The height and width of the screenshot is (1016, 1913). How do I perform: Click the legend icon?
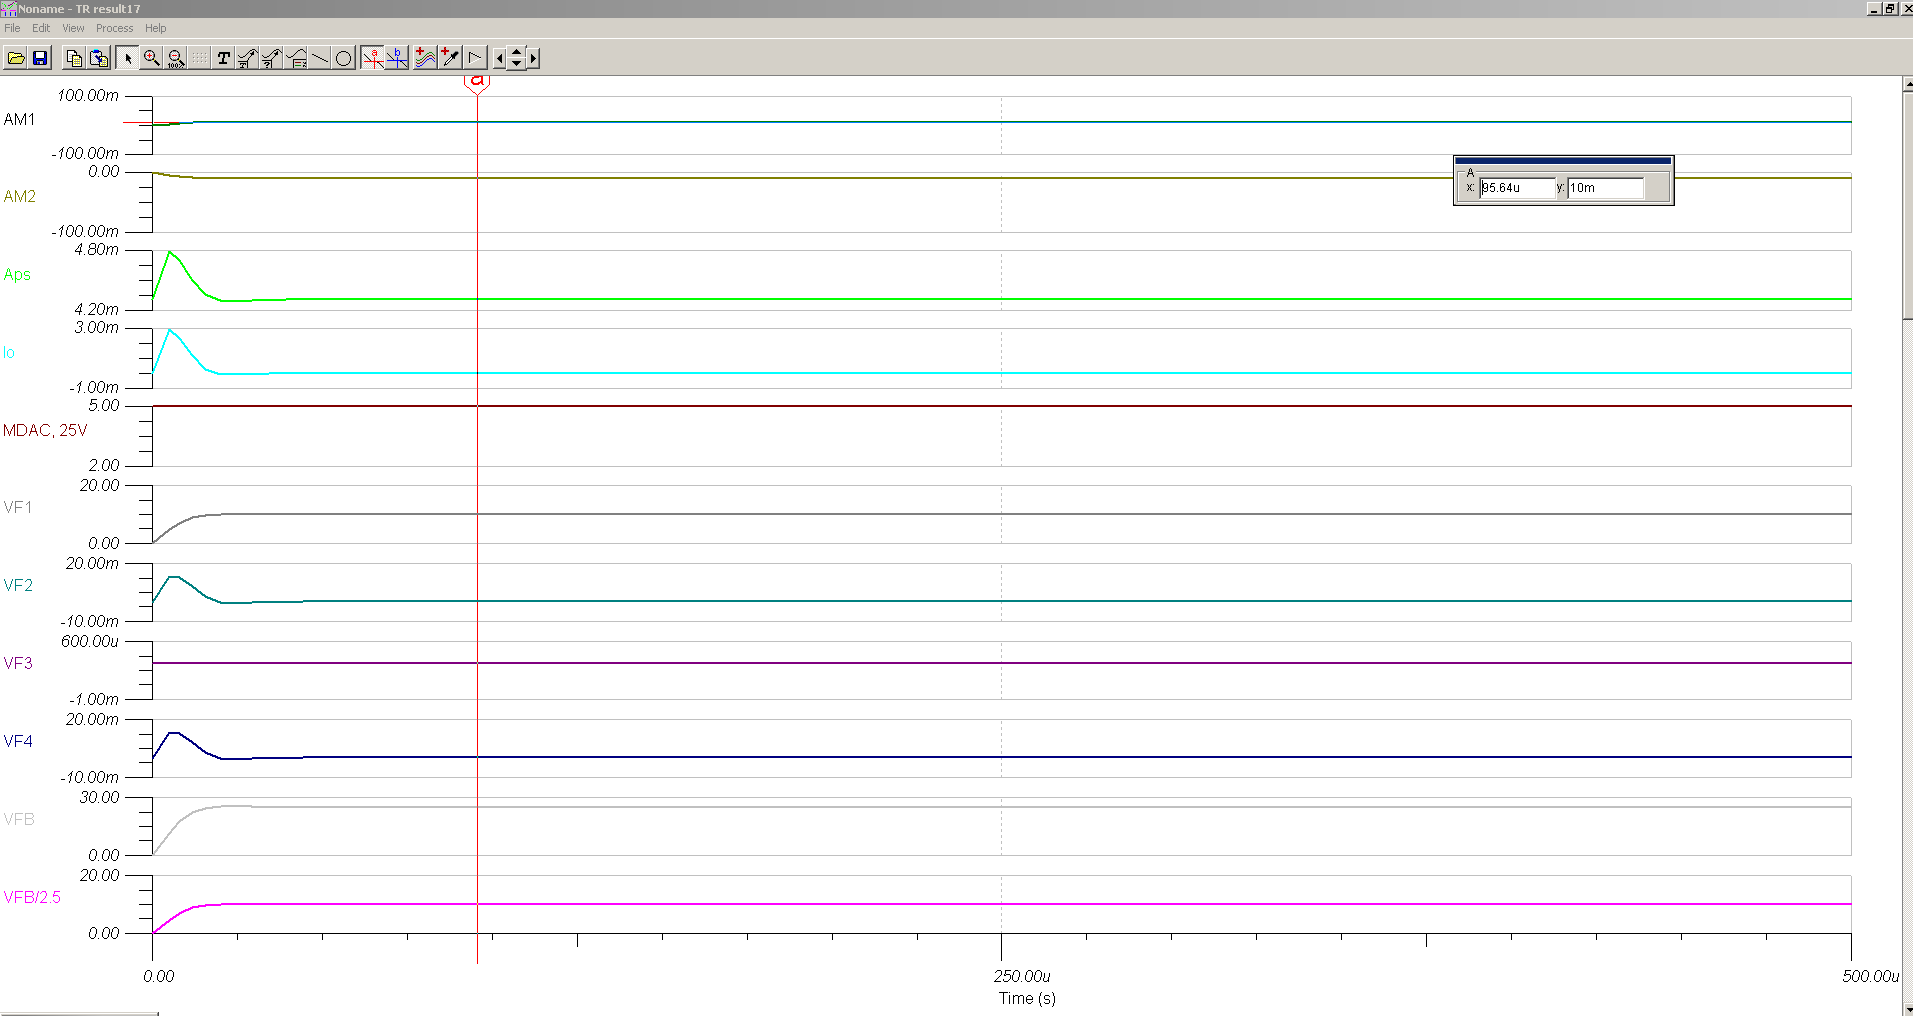[x=296, y=58]
